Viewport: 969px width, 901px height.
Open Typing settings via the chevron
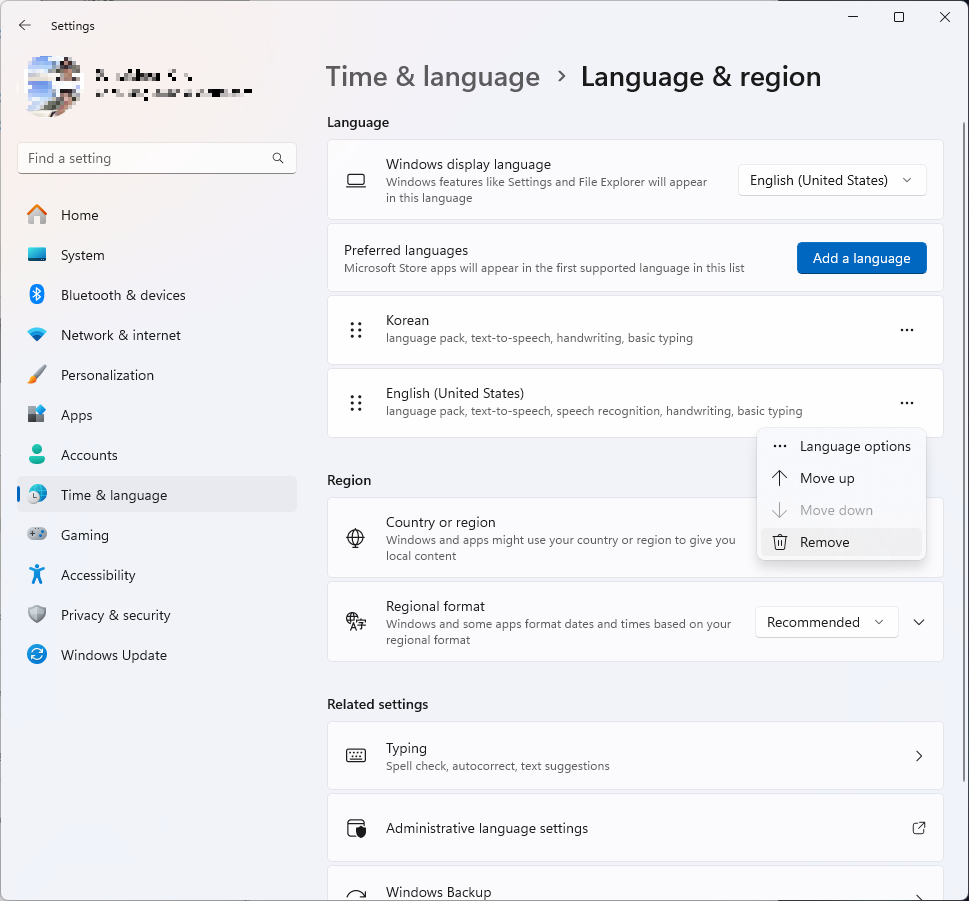click(919, 756)
